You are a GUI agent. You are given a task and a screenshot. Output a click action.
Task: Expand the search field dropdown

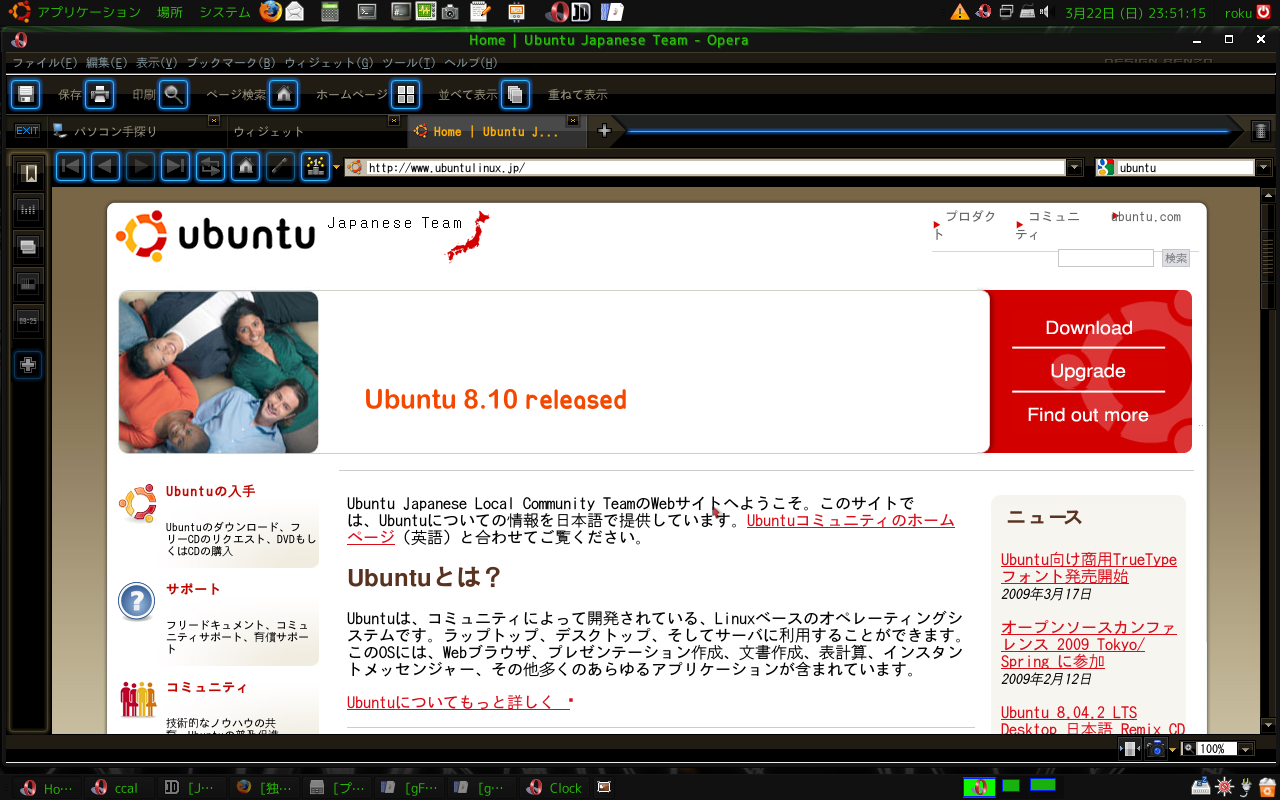pos(1264,167)
